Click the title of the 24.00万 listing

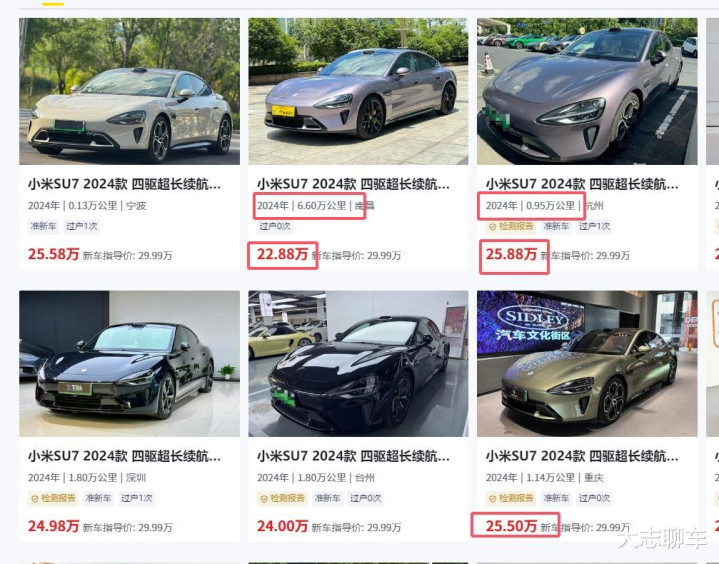click(353, 456)
